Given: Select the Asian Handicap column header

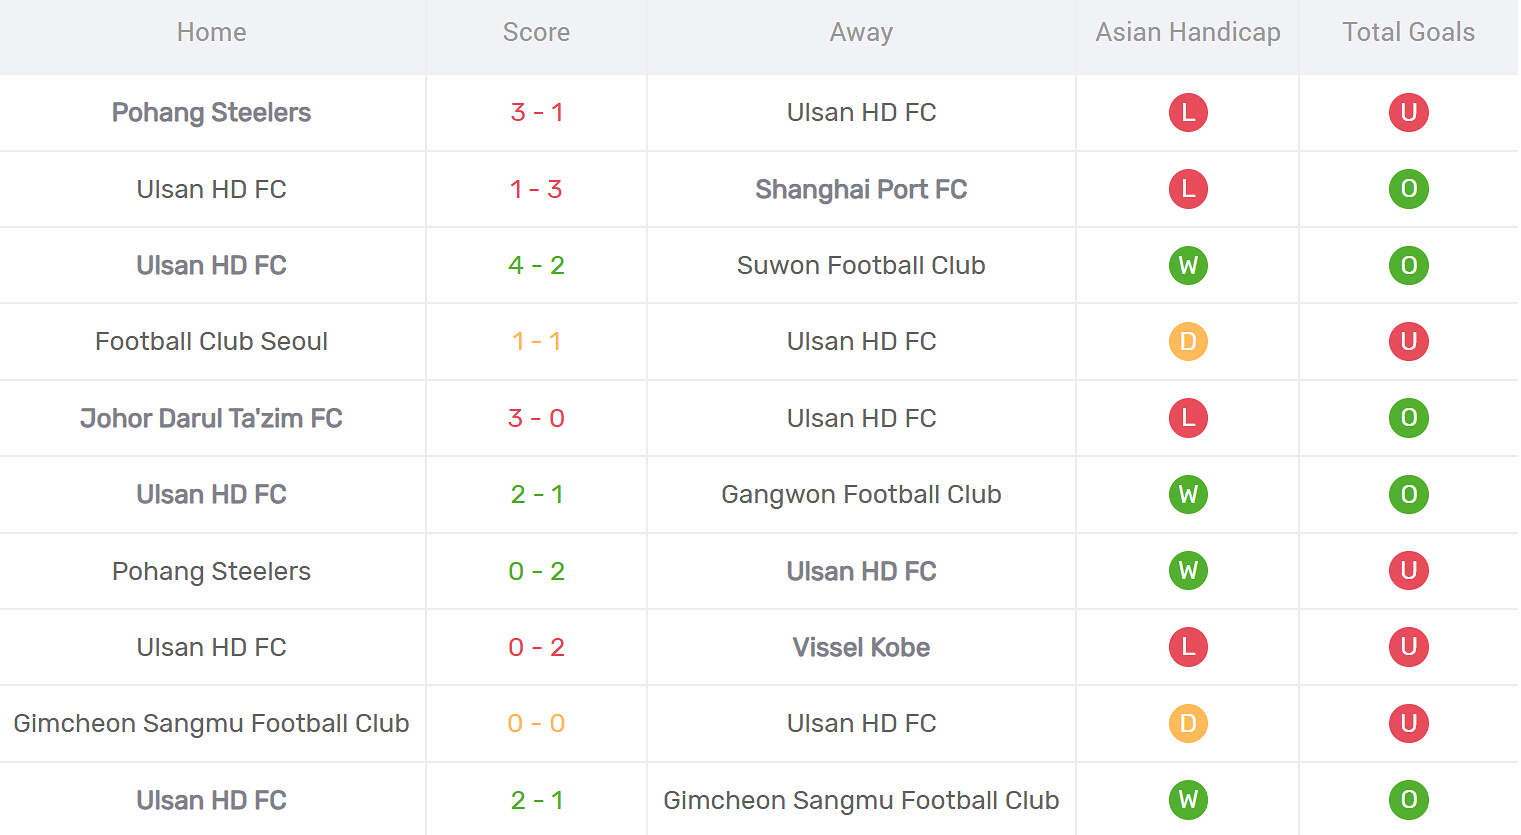Looking at the screenshot, I should (1188, 32).
